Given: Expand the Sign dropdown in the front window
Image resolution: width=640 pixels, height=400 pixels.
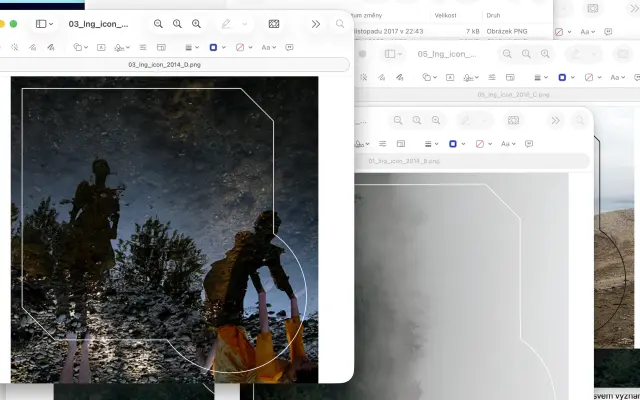Looking at the screenshot, I should (x=121, y=47).
